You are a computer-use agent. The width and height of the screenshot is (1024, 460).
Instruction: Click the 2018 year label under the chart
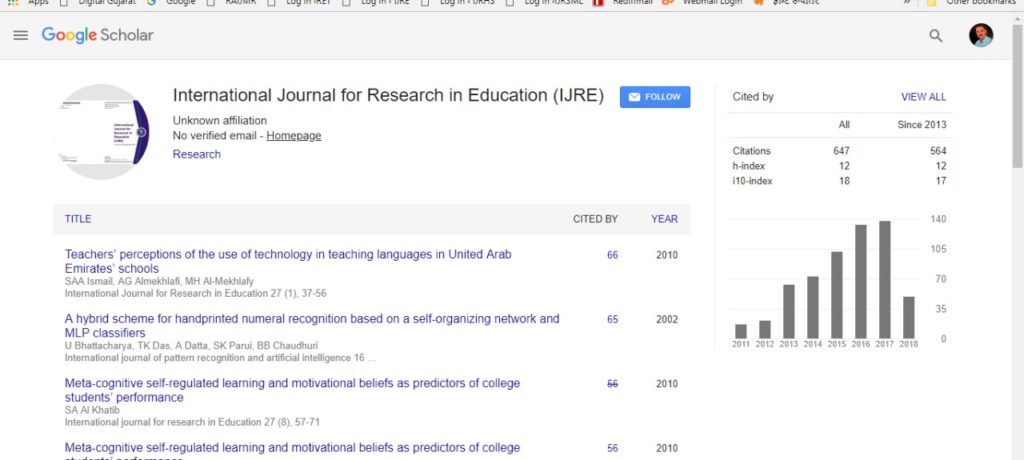(908, 344)
